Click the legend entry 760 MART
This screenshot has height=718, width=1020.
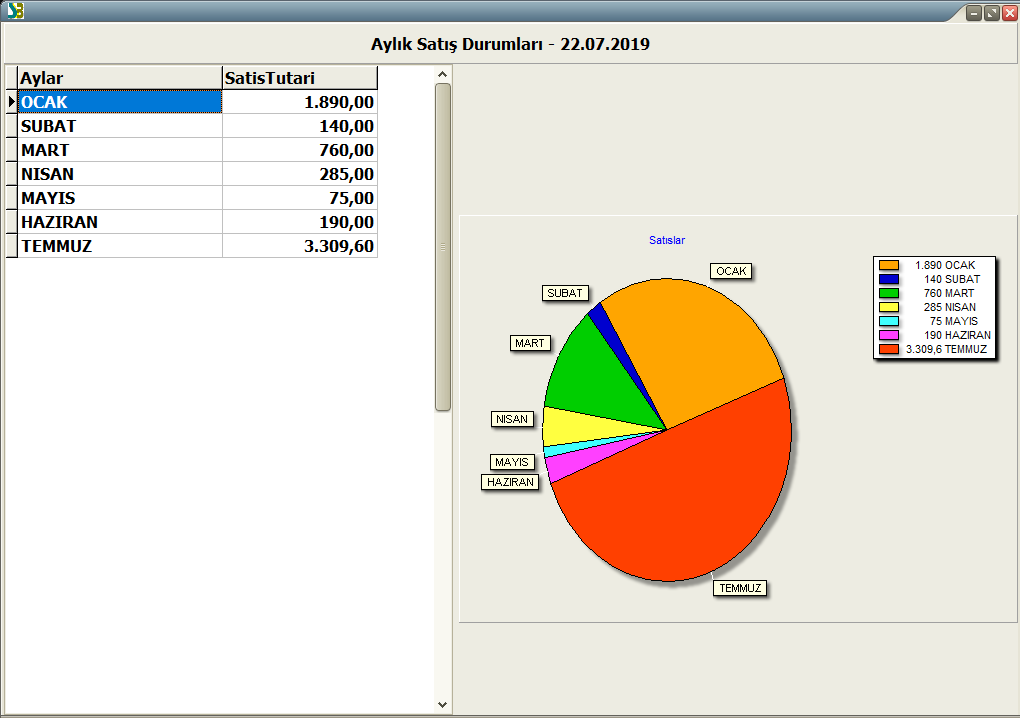(x=949, y=293)
